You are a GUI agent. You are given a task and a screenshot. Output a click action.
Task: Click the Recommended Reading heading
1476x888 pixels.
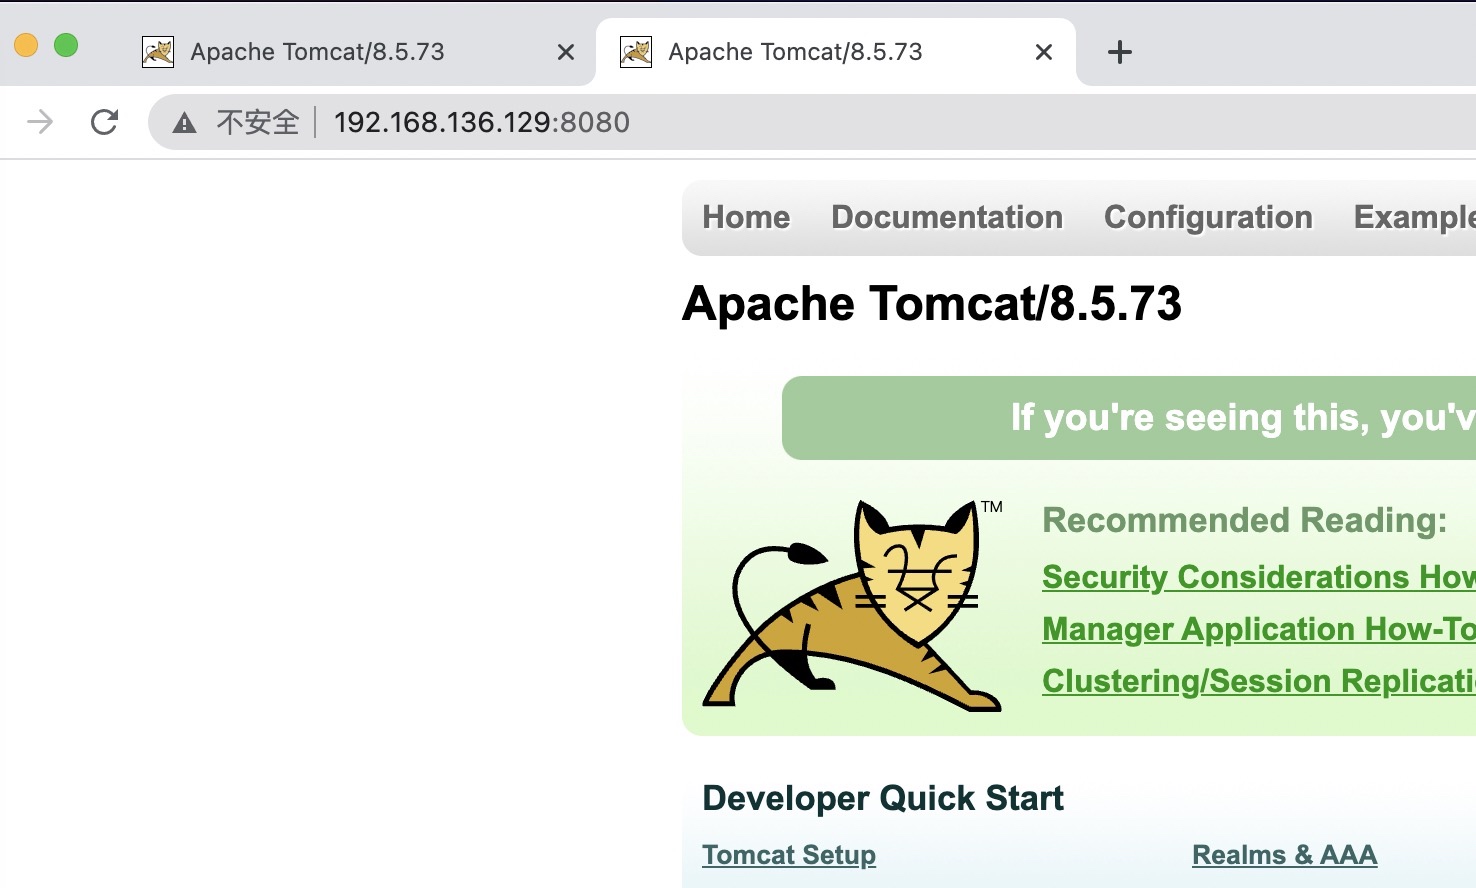(x=1245, y=520)
